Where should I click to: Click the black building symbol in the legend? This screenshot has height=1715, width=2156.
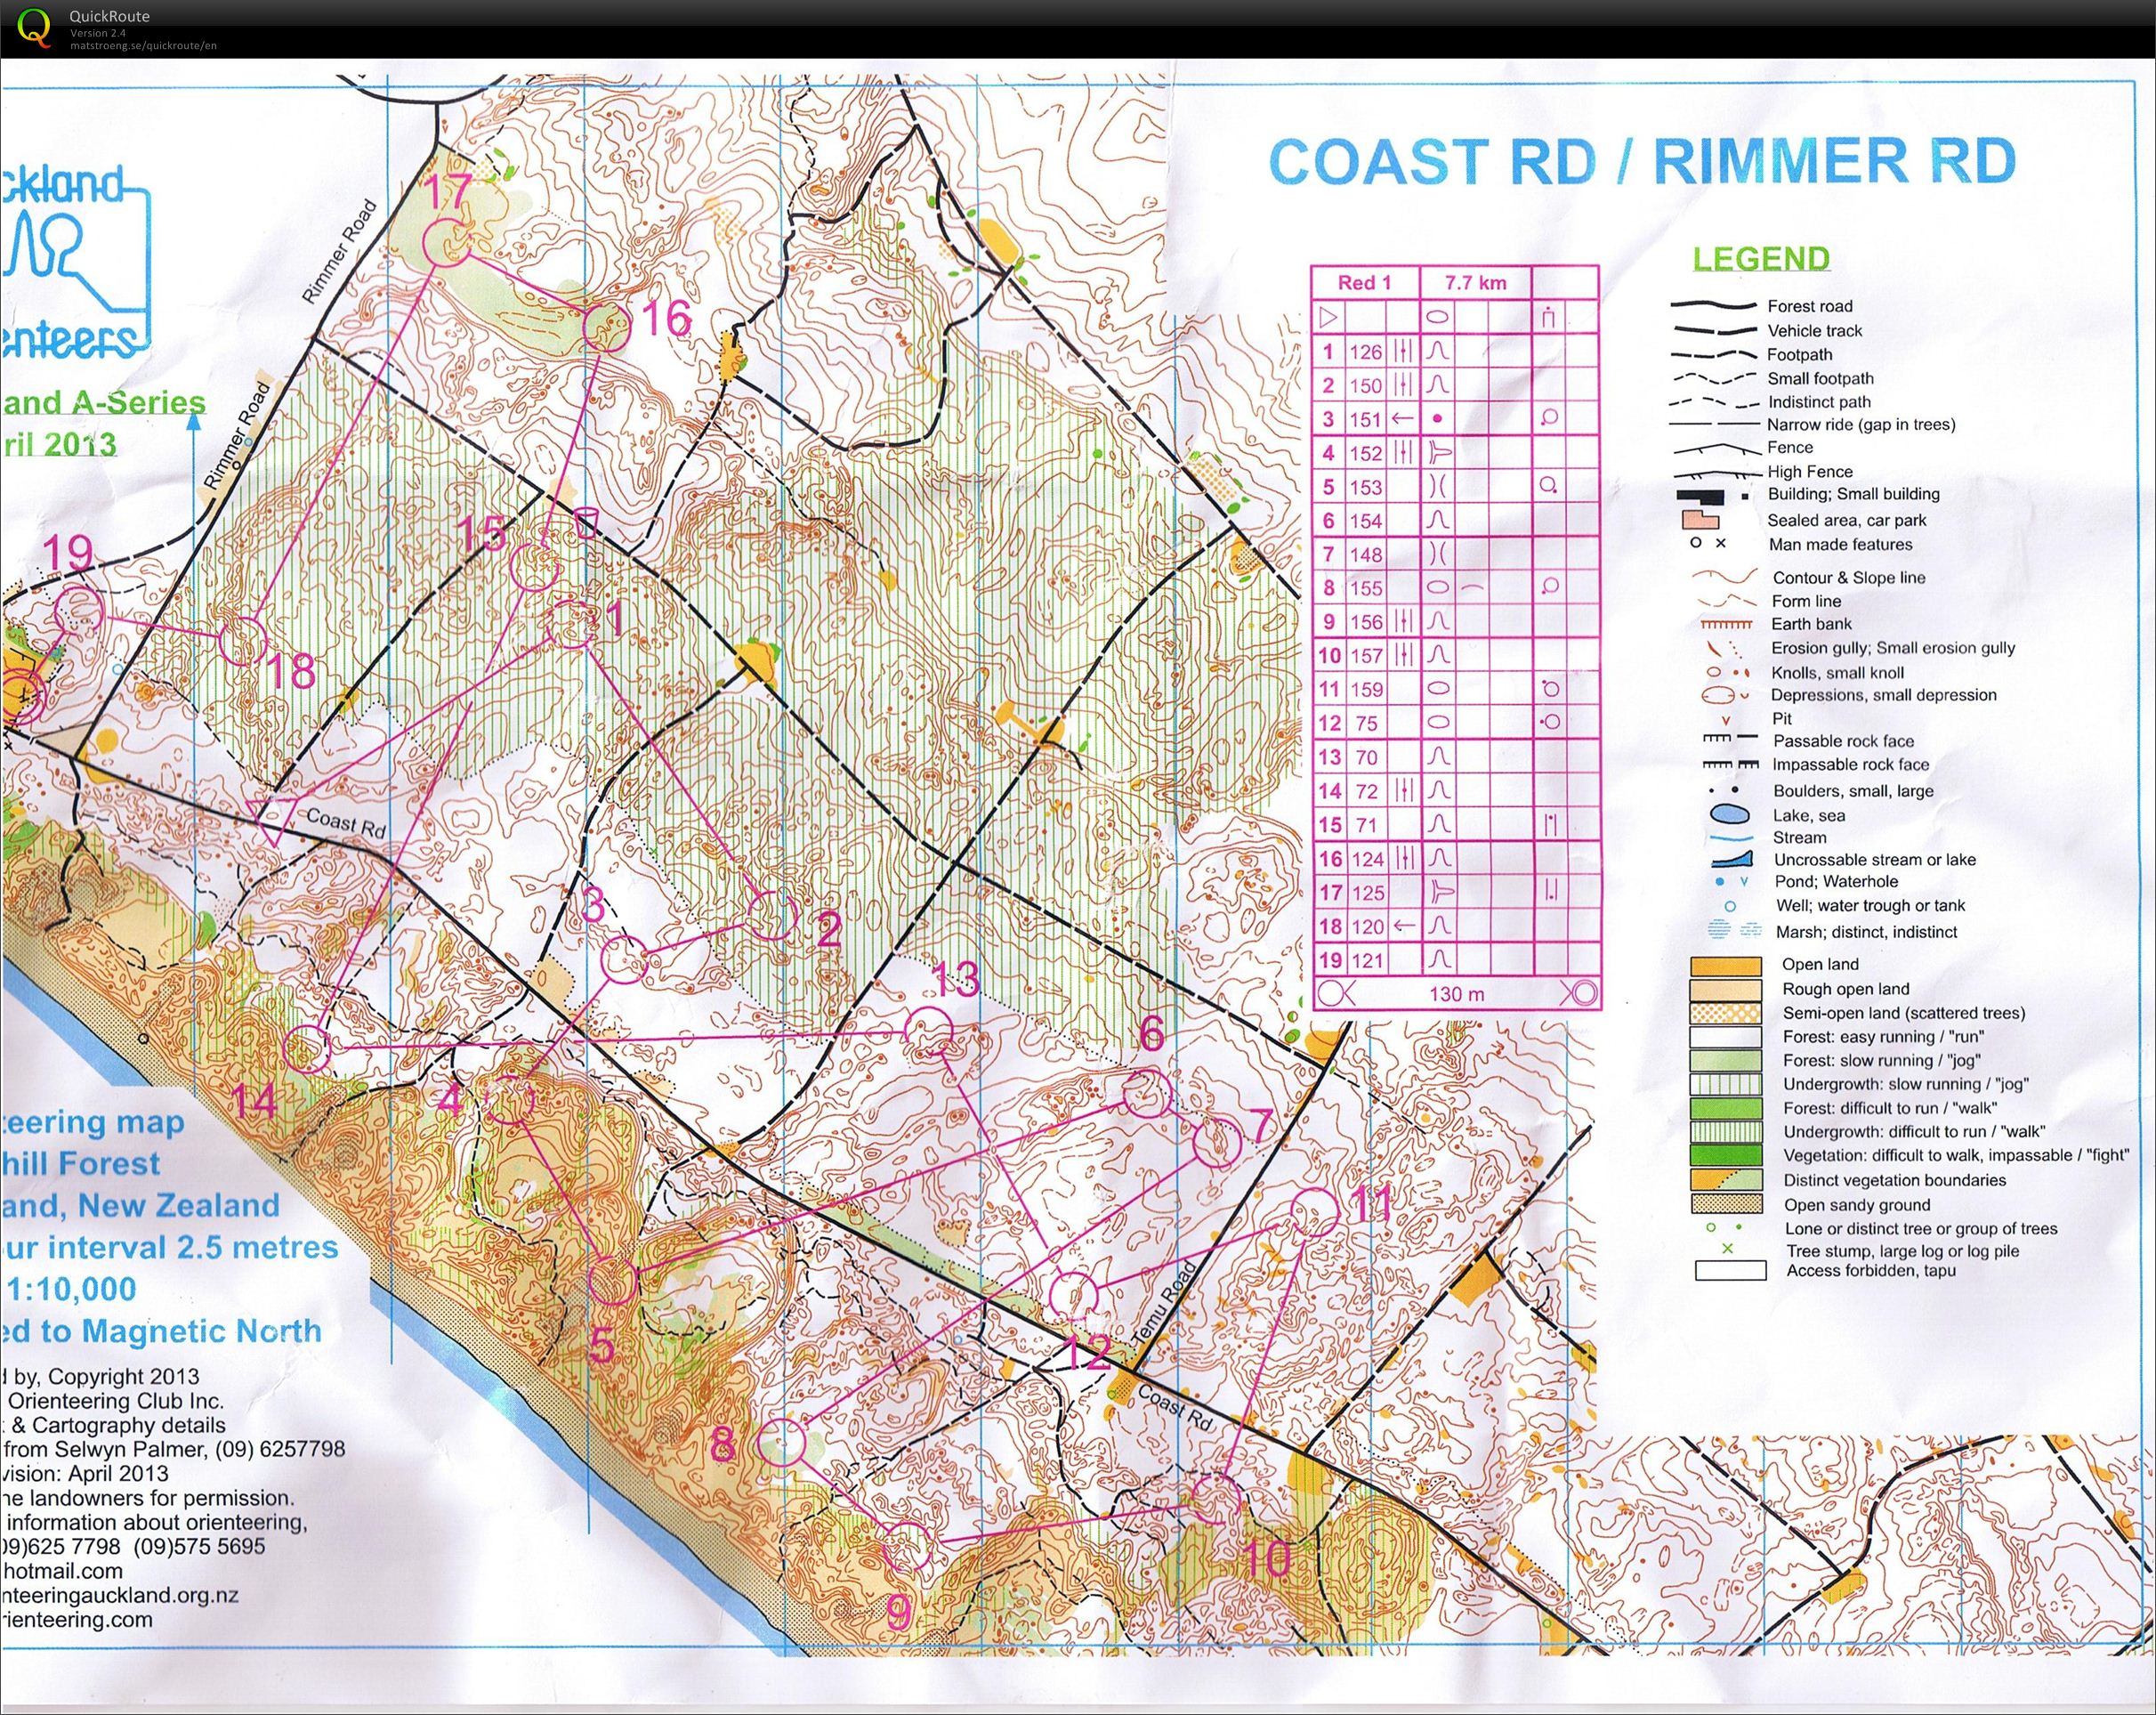point(1701,497)
